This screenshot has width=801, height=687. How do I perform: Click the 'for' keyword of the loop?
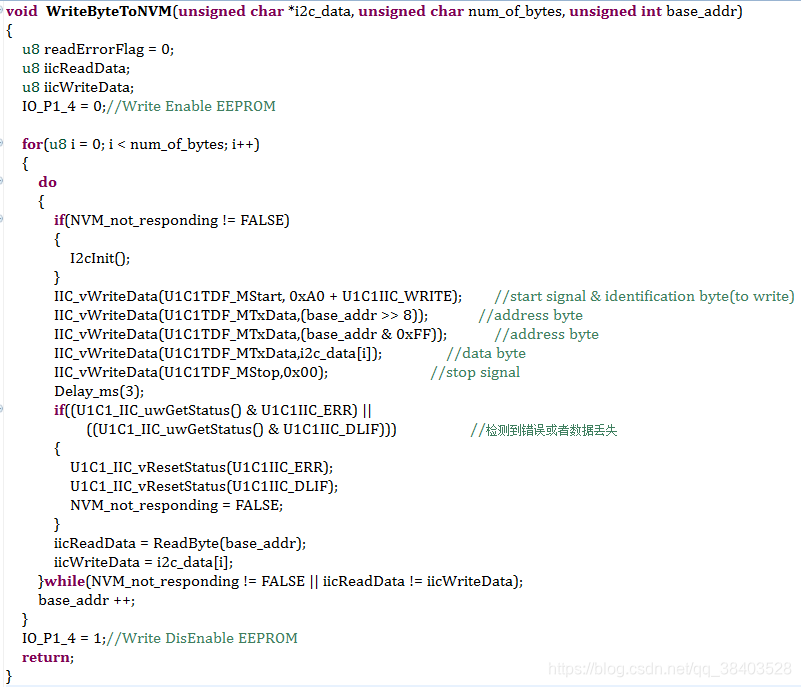(x=32, y=144)
